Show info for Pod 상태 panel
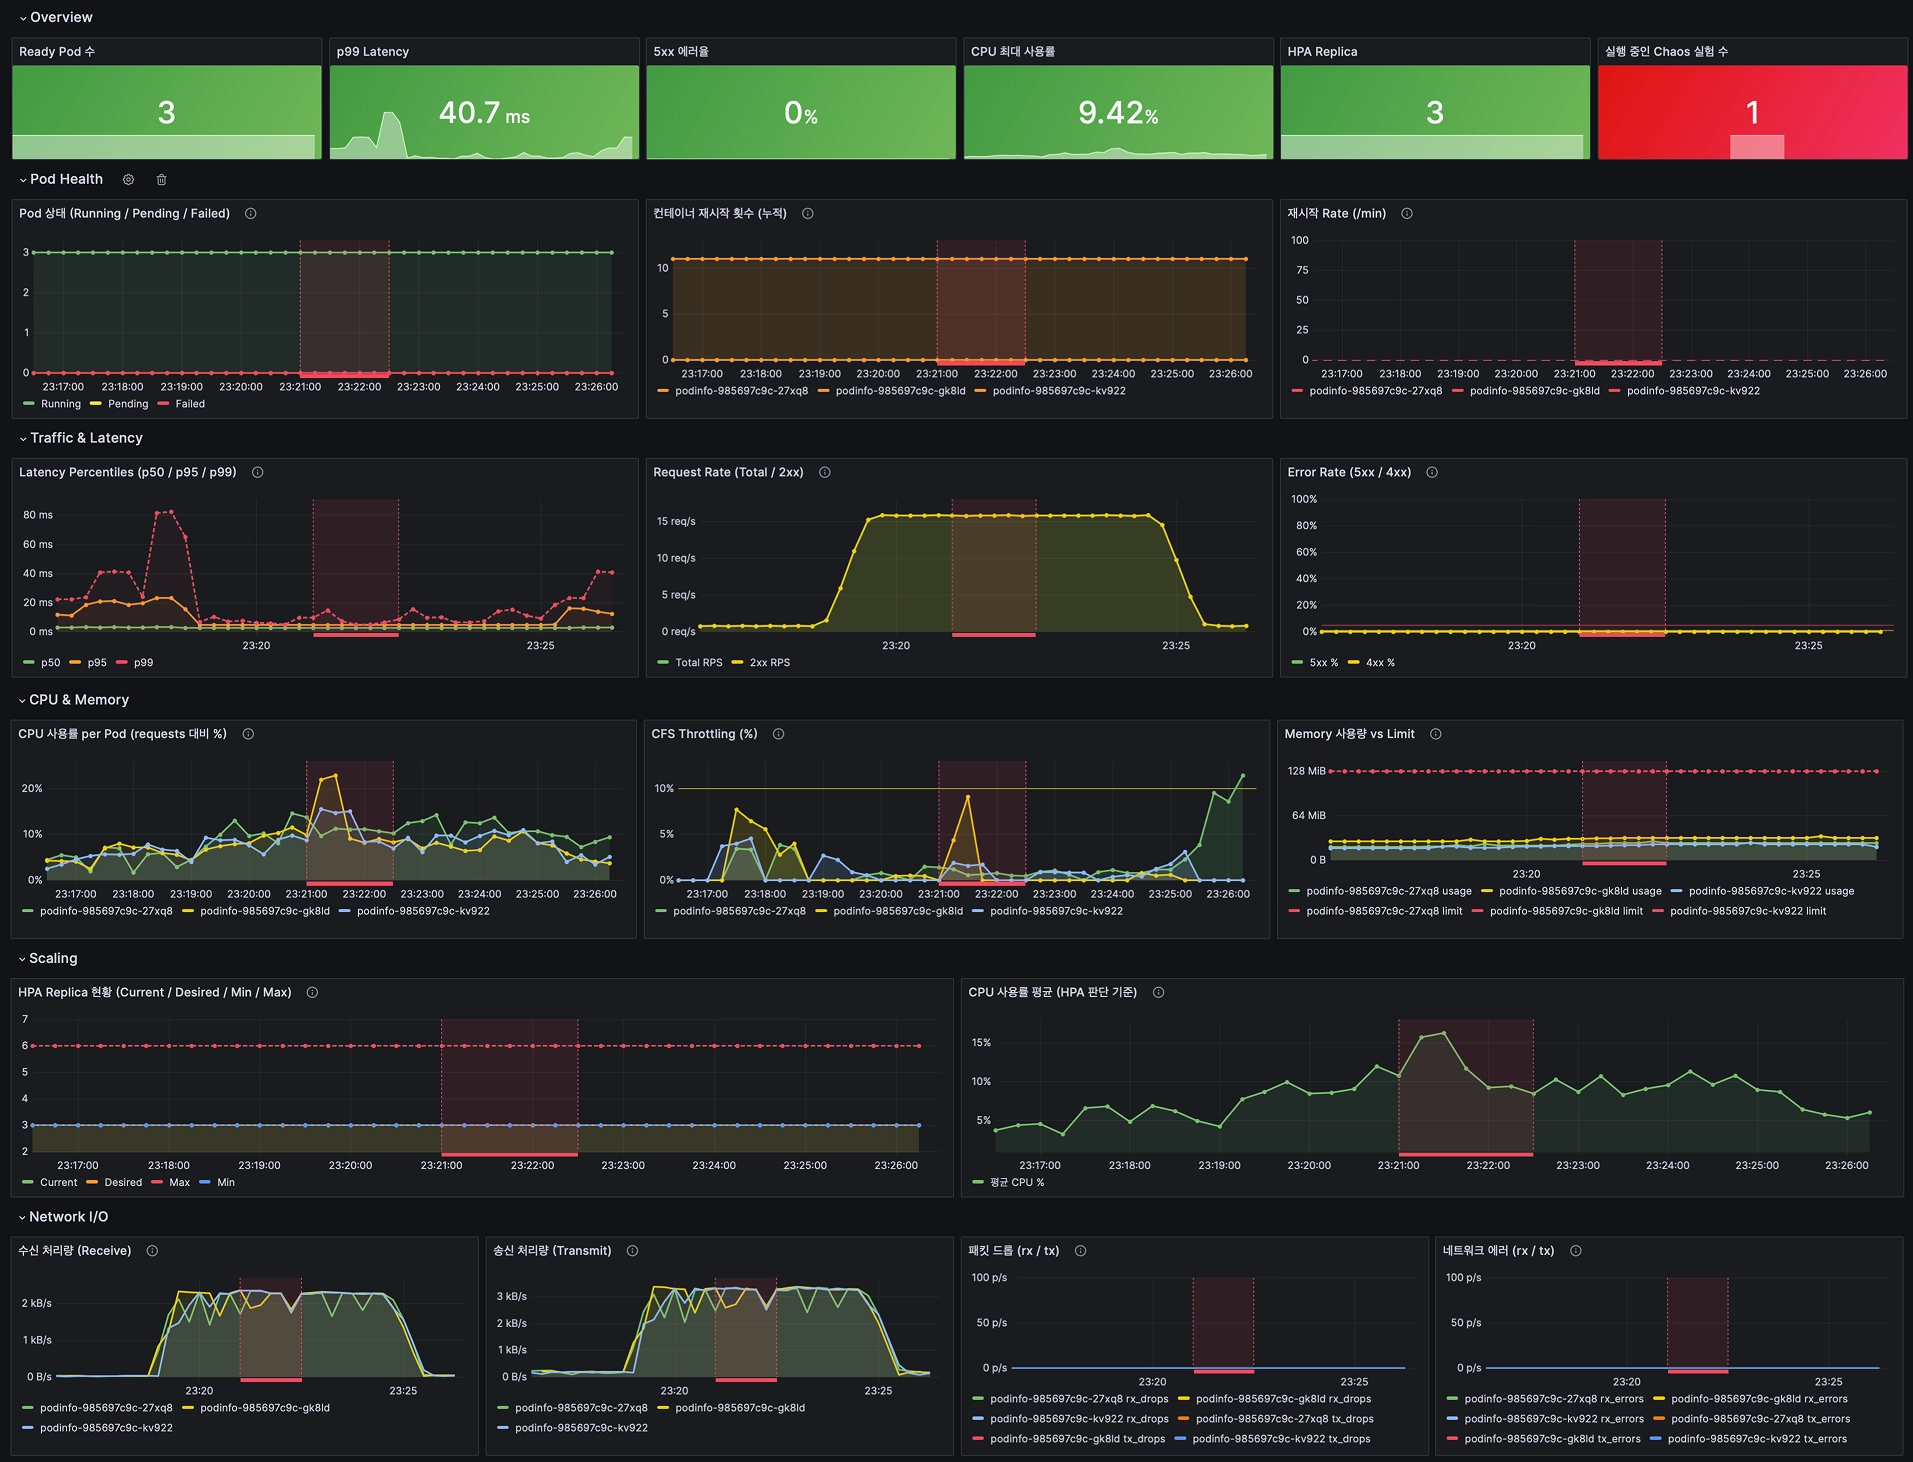Viewport: 1913px width, 1462px height. point(251,214)
